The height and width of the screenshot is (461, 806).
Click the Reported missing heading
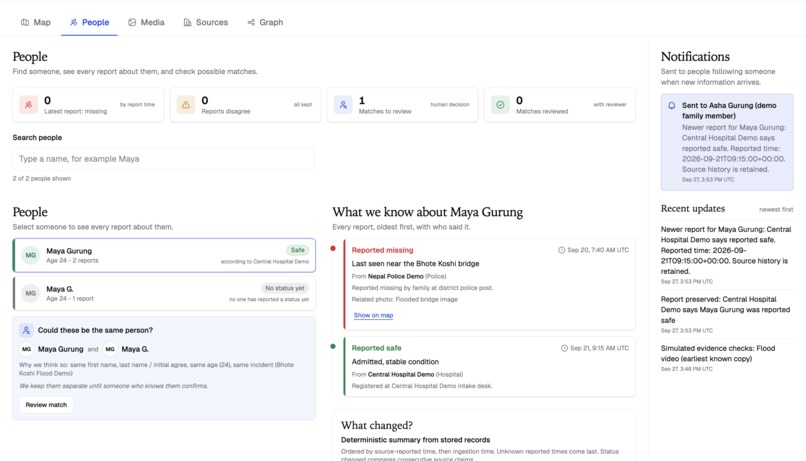[382, 250]
